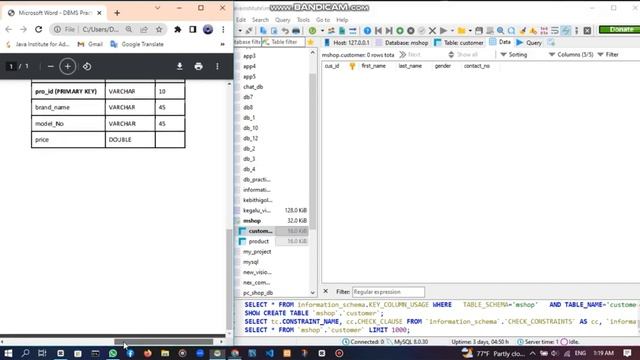Close the filter panel with X
This screenshot has width=640, height=360.
(325, 291)
